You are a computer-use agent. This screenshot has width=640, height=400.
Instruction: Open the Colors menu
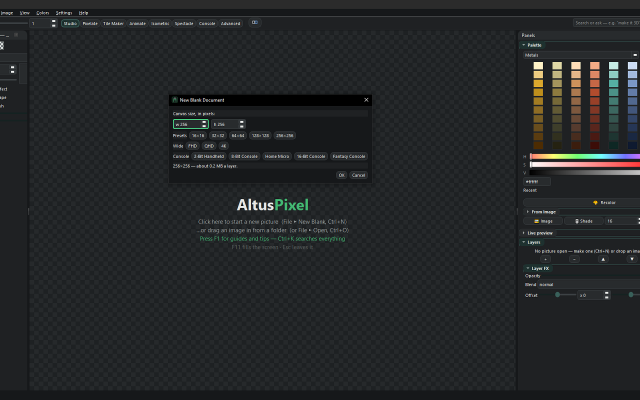[x=42, y=13]
